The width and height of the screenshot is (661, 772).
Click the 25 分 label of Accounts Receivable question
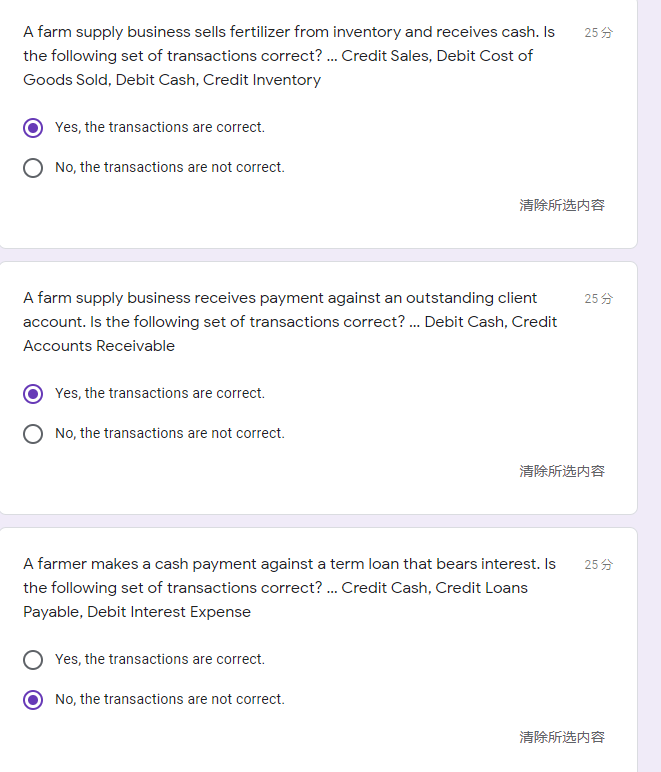(x=599, y=299)
